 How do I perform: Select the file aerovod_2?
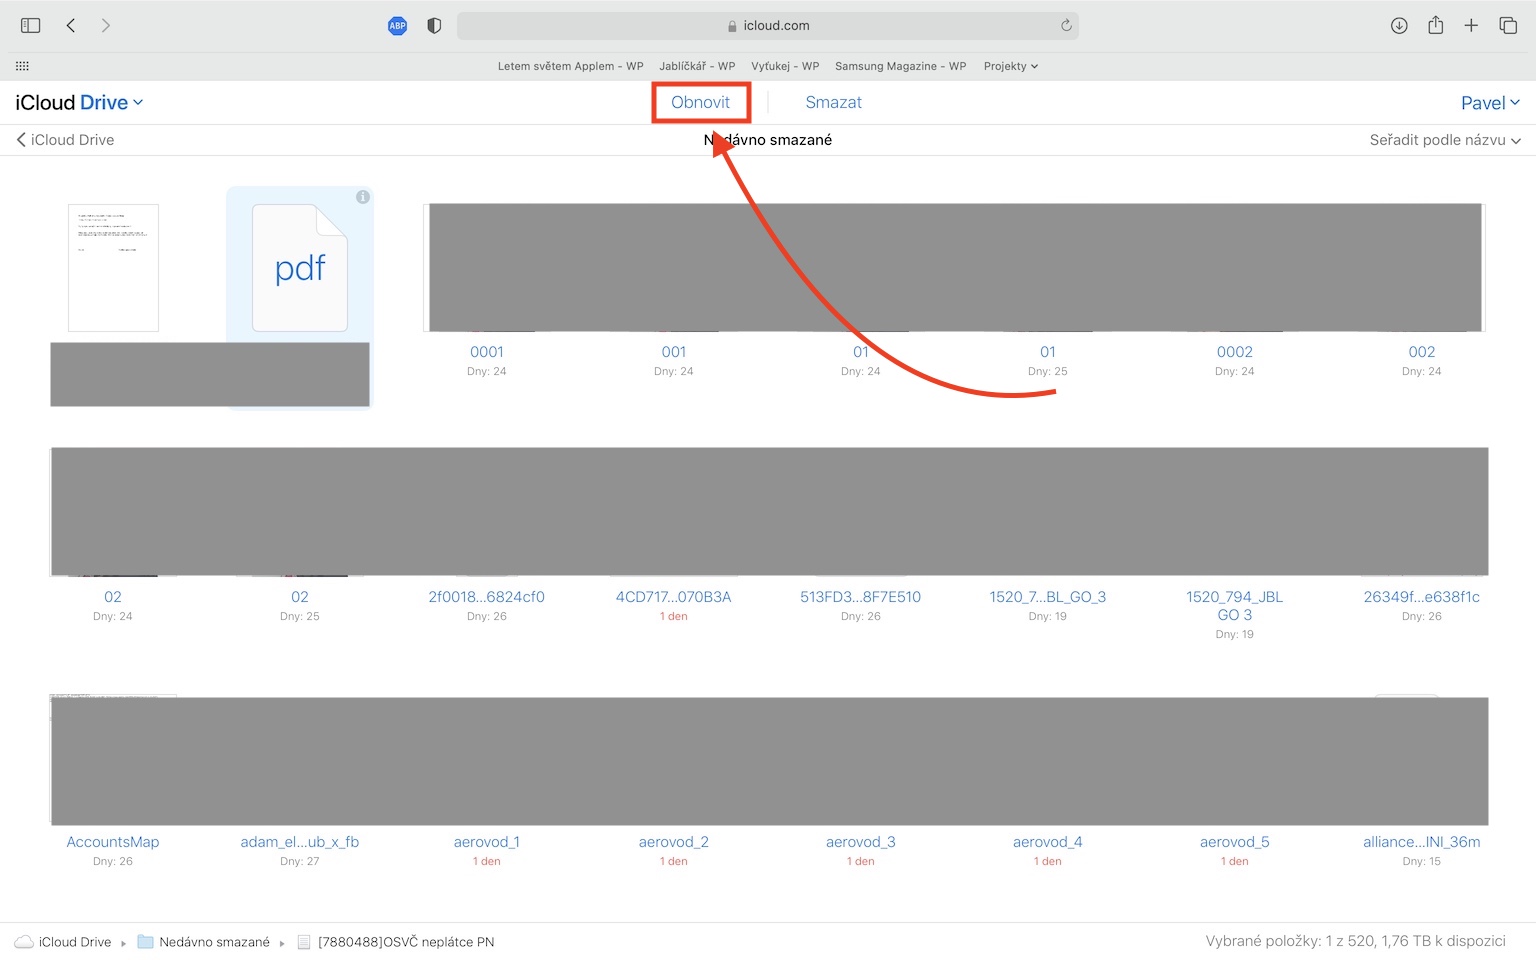674,842
